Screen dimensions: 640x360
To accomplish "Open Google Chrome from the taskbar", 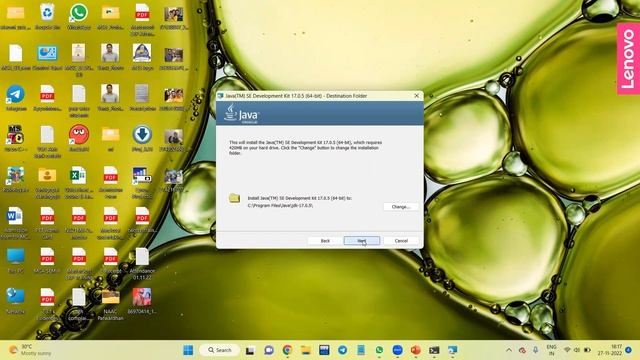I will coord(287,350).
